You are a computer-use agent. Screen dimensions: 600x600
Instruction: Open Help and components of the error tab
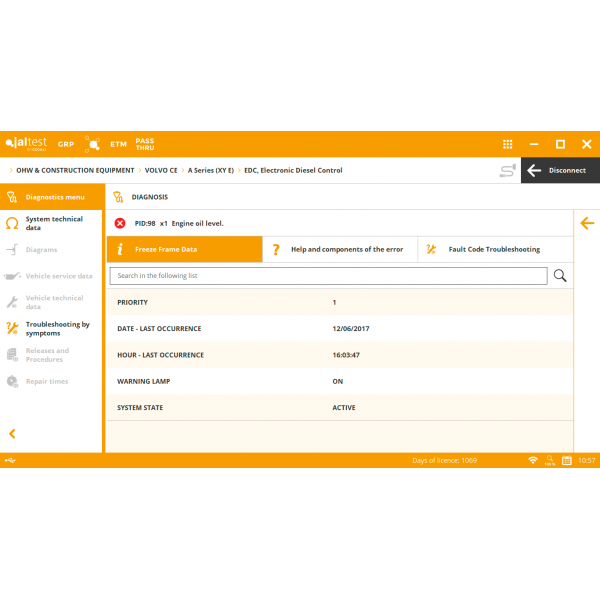pyautogui.click(x=340, y=249)
